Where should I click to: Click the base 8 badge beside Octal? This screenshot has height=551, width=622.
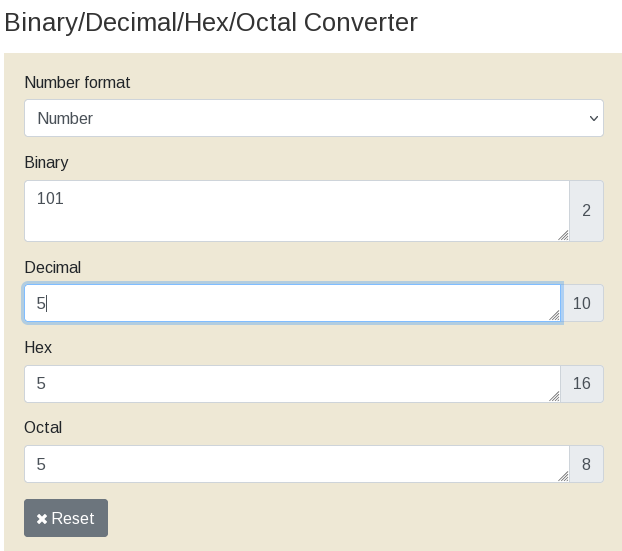click(x=586, y=464)
